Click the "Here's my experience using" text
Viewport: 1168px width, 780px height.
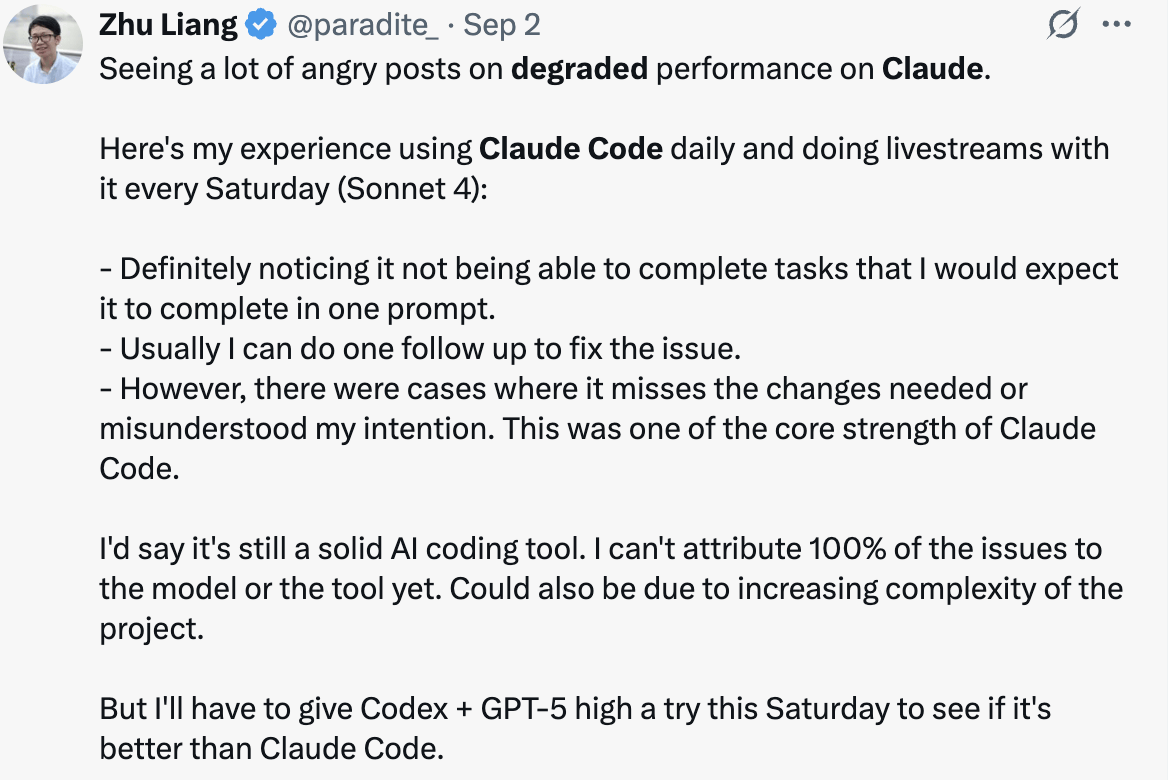click(x=286, y=150)
